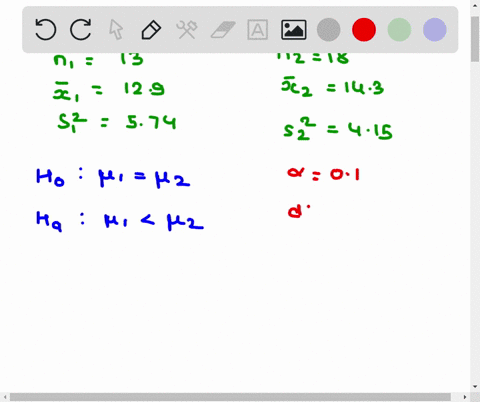Click the handwritten 'H0 : μ1 = μ2' line

coord(113,178)
